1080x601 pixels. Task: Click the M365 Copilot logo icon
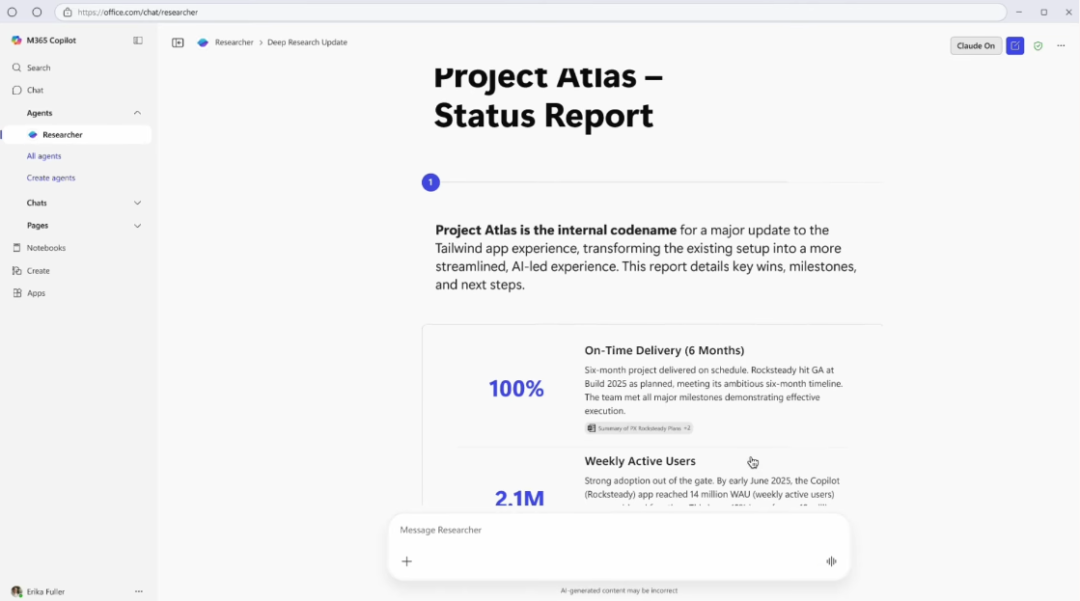coord(17,41)
